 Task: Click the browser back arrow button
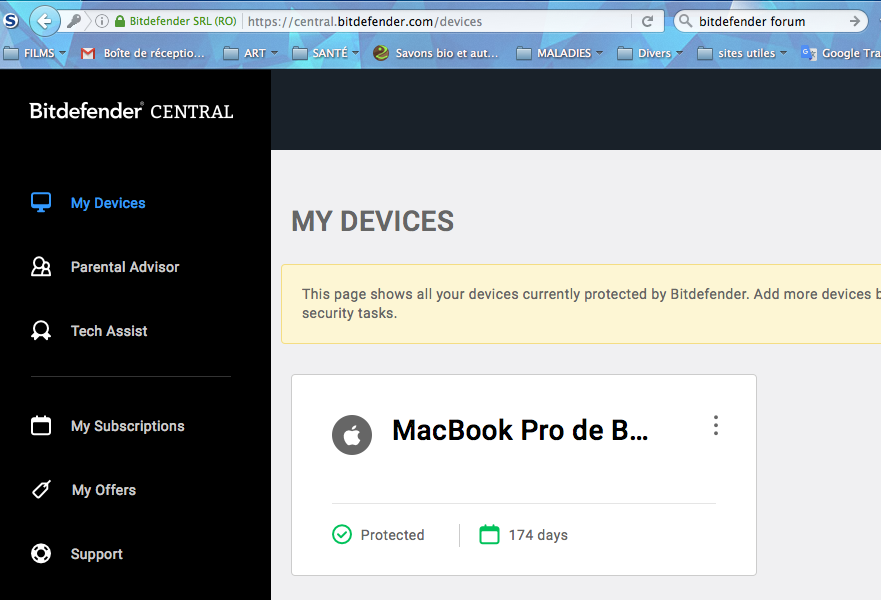pyautogui.click(x=44, y=21)
